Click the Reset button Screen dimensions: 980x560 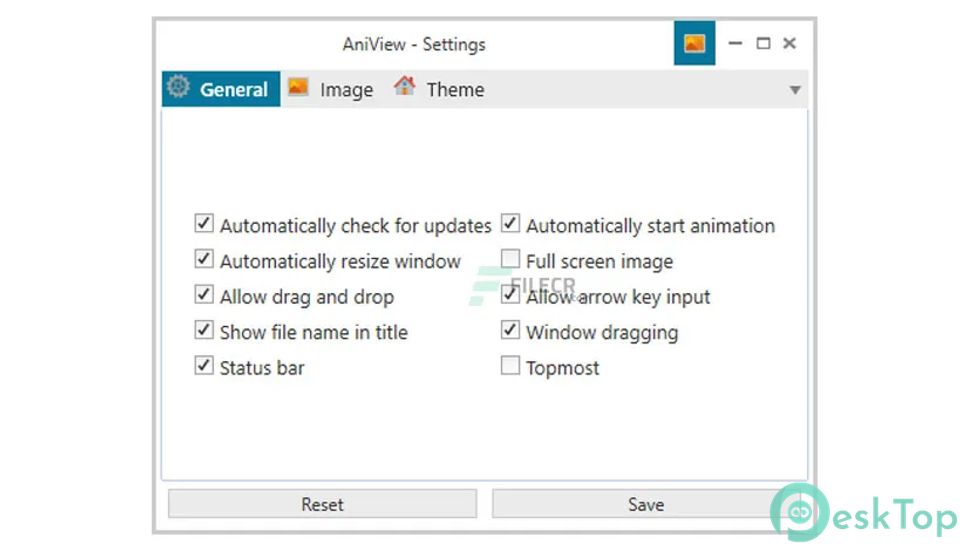click(322, 504)
